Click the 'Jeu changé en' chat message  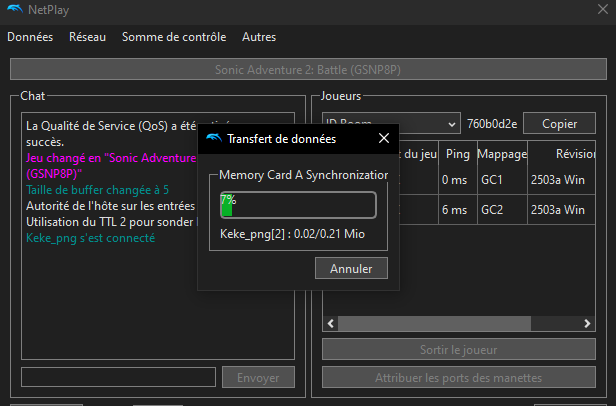point(111,165)
